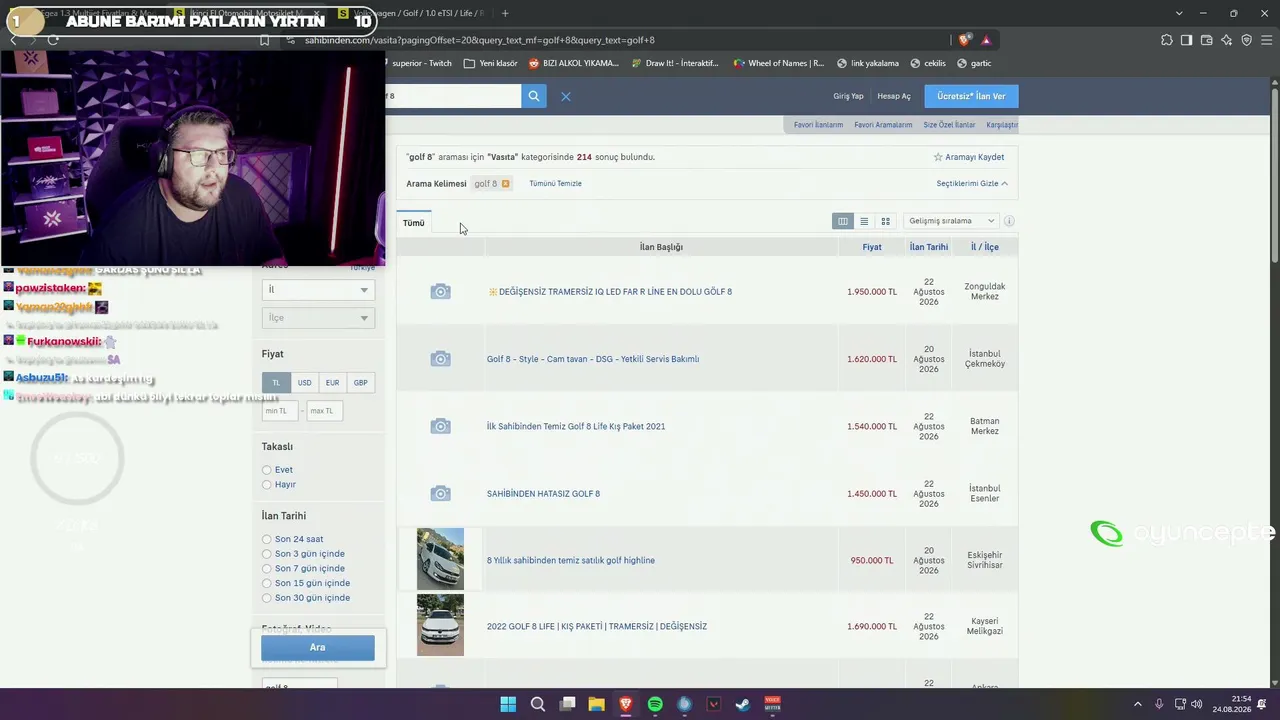
Task: Open the Brave Wallet icon
Action: coord(1206,40)
